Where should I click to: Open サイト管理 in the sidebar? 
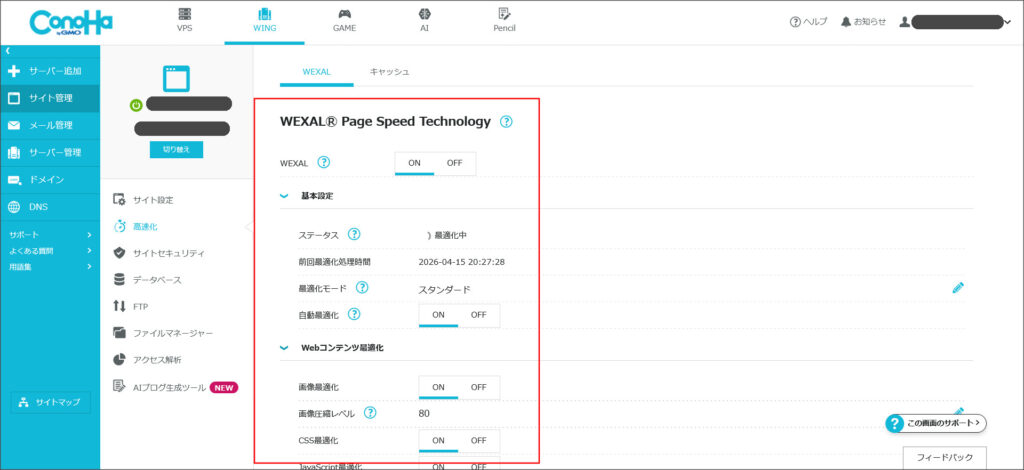50,98
